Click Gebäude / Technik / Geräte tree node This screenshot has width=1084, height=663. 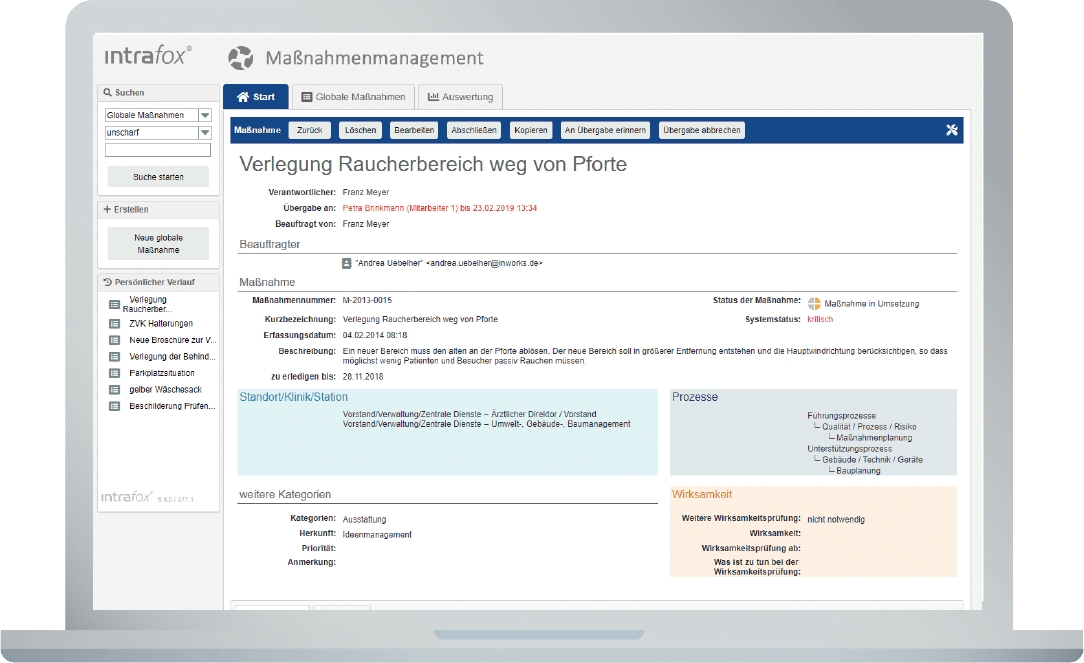pyautogui.click(x=872, y=460)
